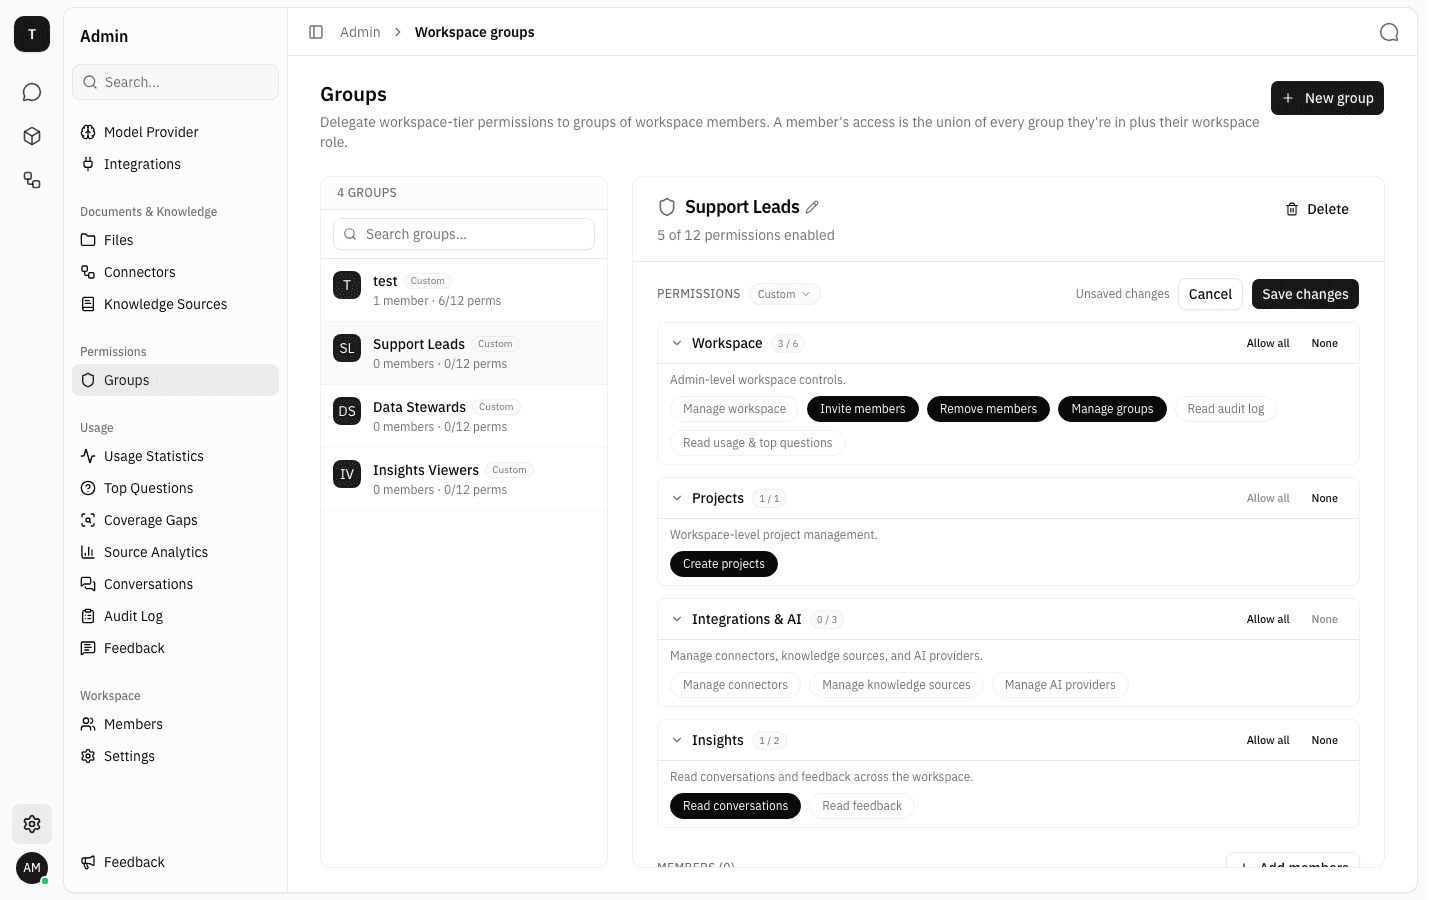Click the Save changes button

(x=1305, y=294)
